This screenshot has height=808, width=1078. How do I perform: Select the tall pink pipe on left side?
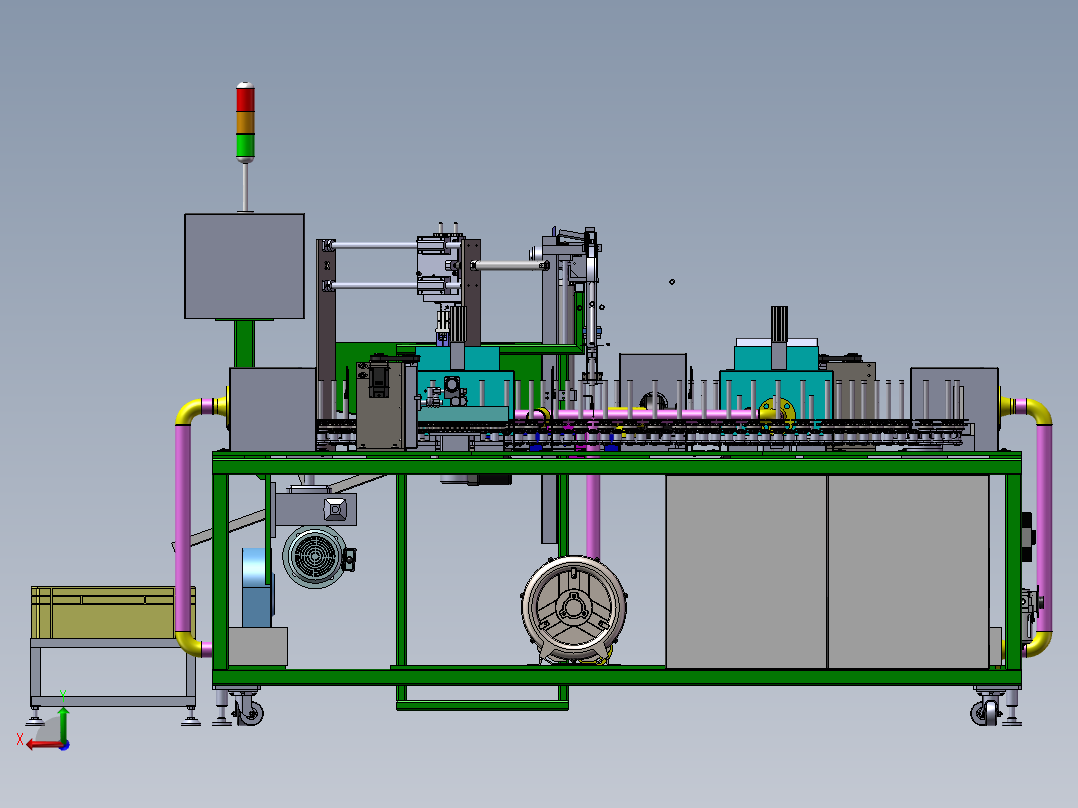(x=183, y=528)
